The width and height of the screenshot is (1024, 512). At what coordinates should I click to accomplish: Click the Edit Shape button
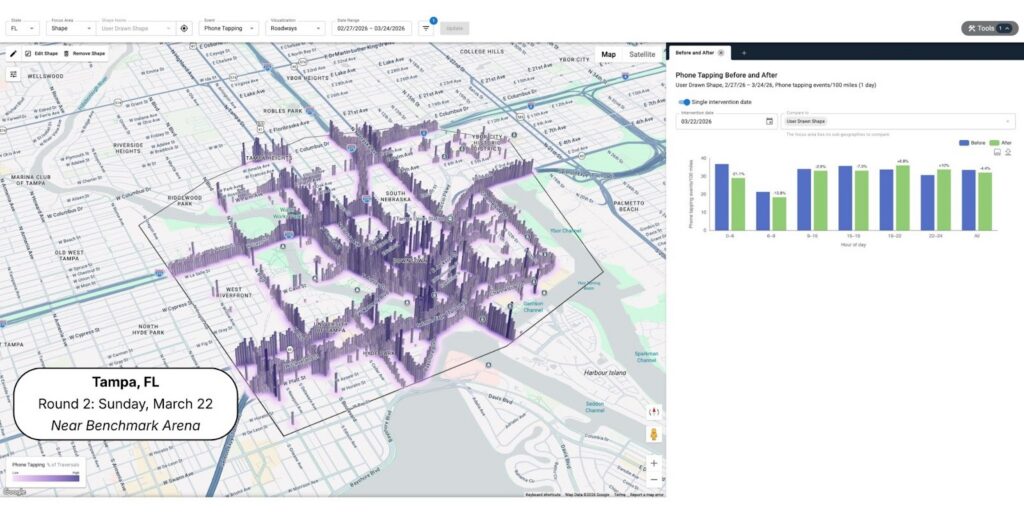click(41, 53)
